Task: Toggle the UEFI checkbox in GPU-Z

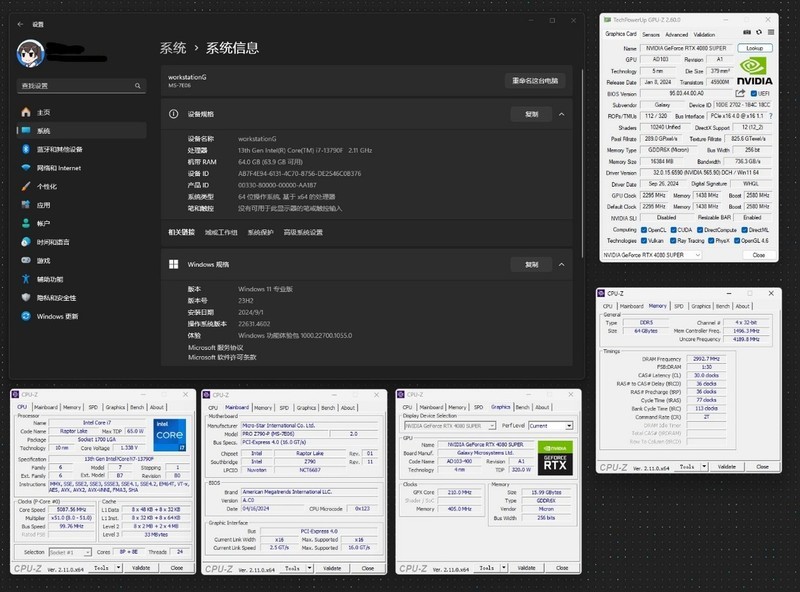Action: (752, 93)
